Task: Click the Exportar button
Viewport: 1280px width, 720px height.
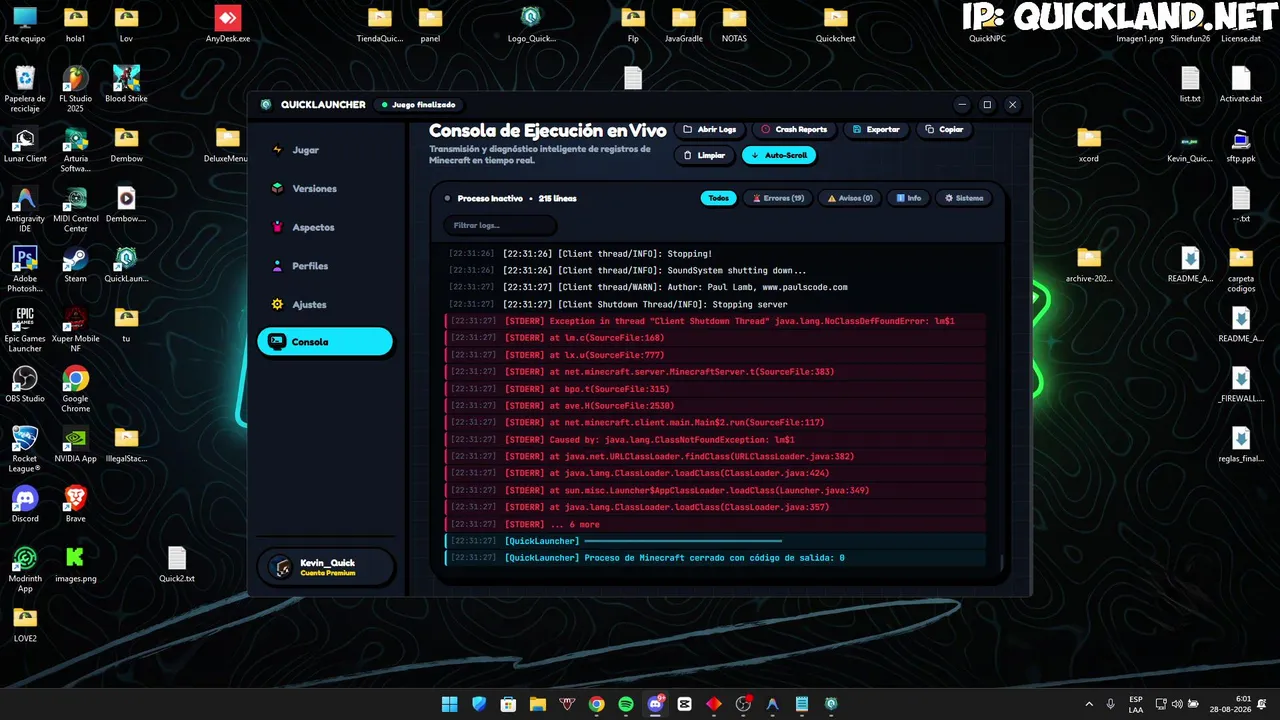Action: click(x=875, y=129)
